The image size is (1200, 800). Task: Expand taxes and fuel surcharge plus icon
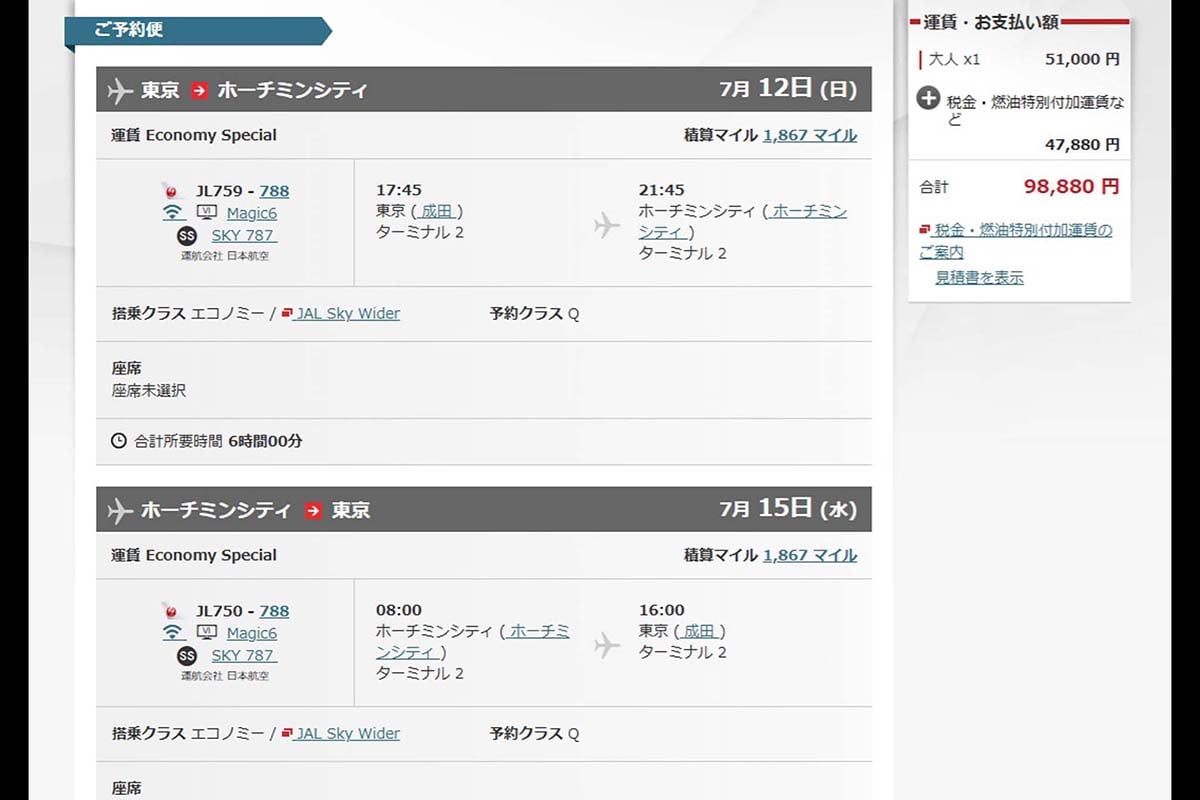pos(929,99)
